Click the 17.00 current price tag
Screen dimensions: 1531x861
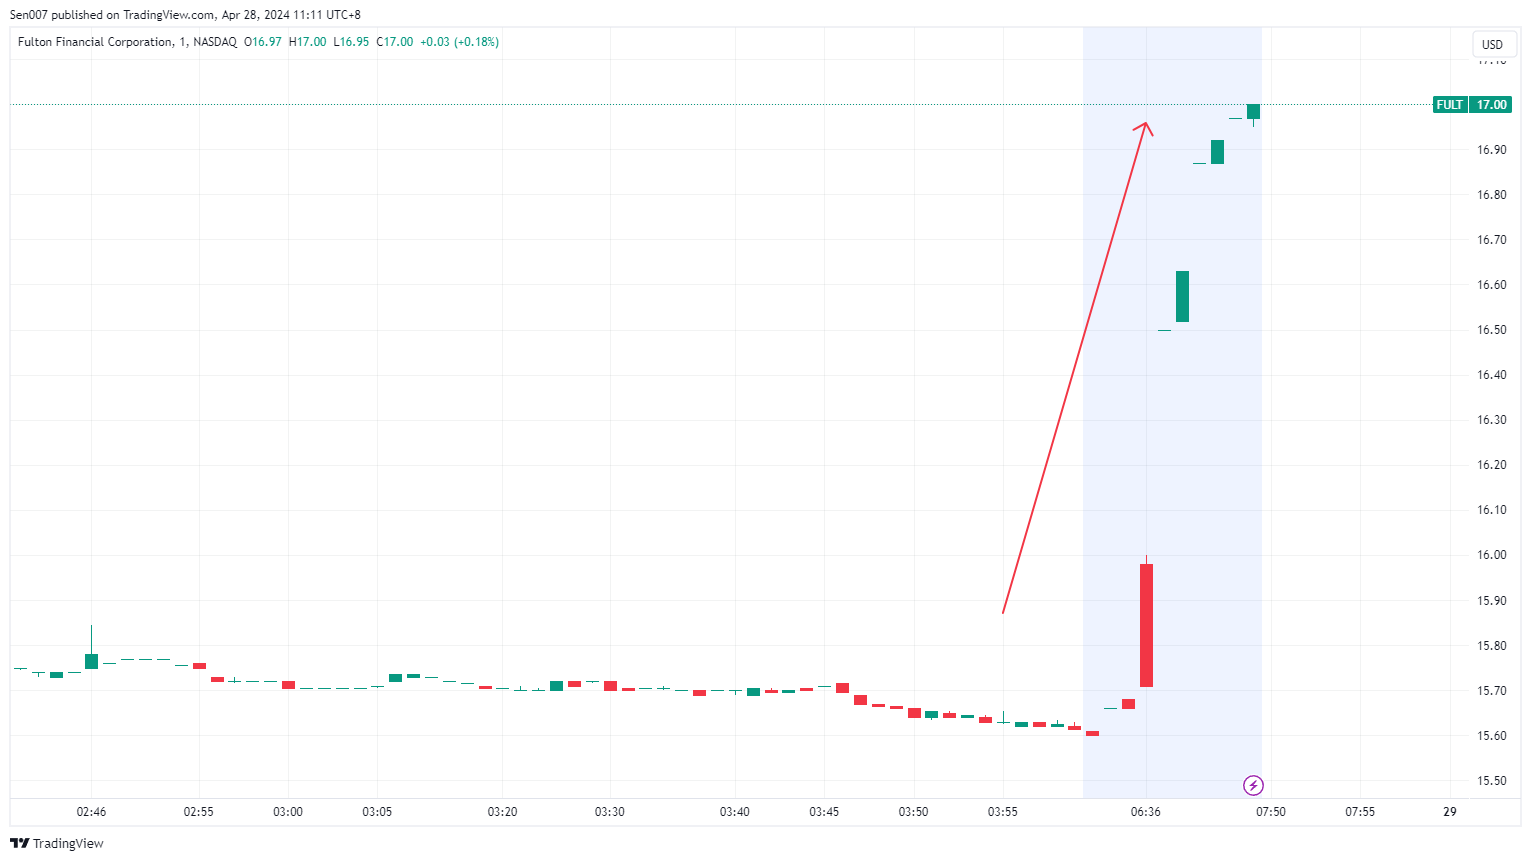[x=1491, y=105]
